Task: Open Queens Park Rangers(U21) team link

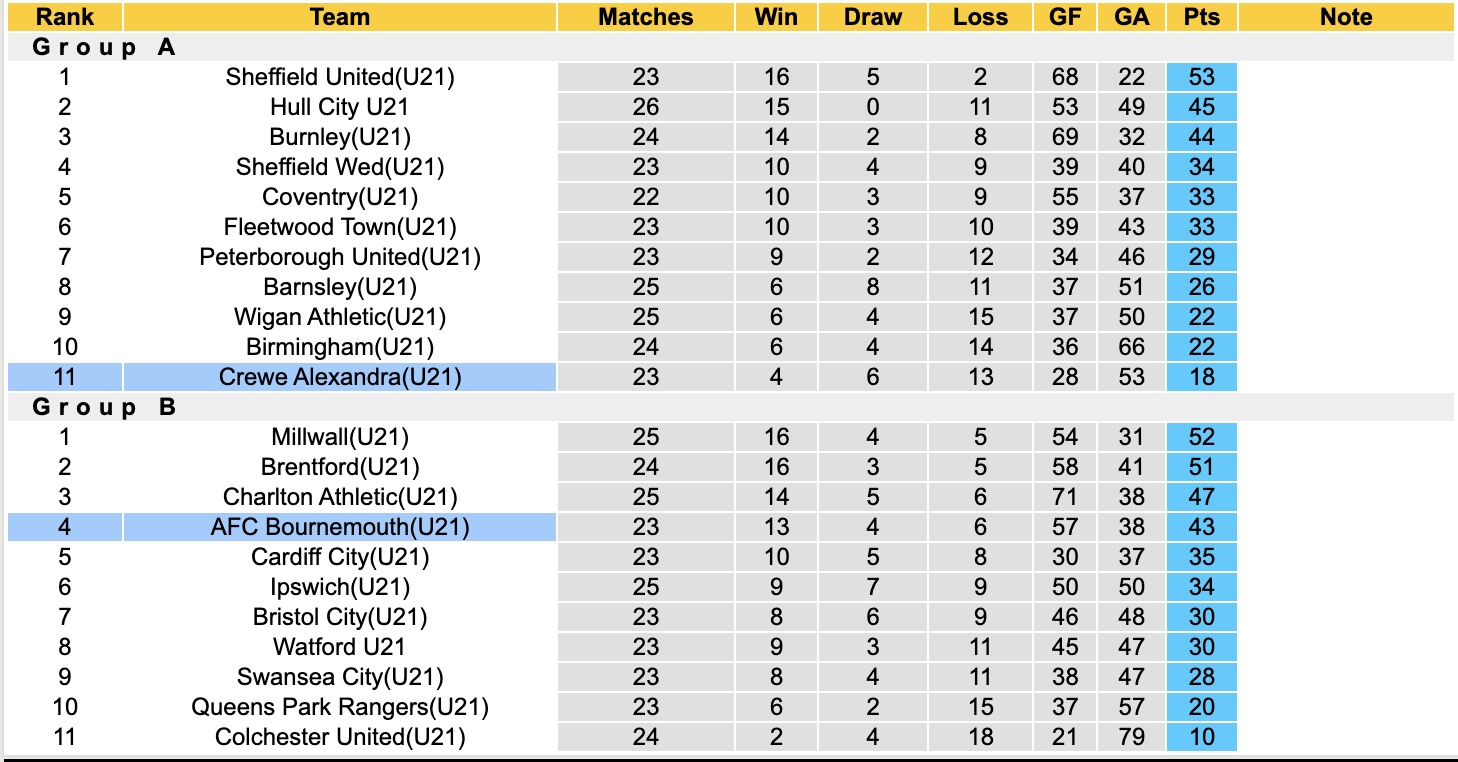Action: coord(340,707)
